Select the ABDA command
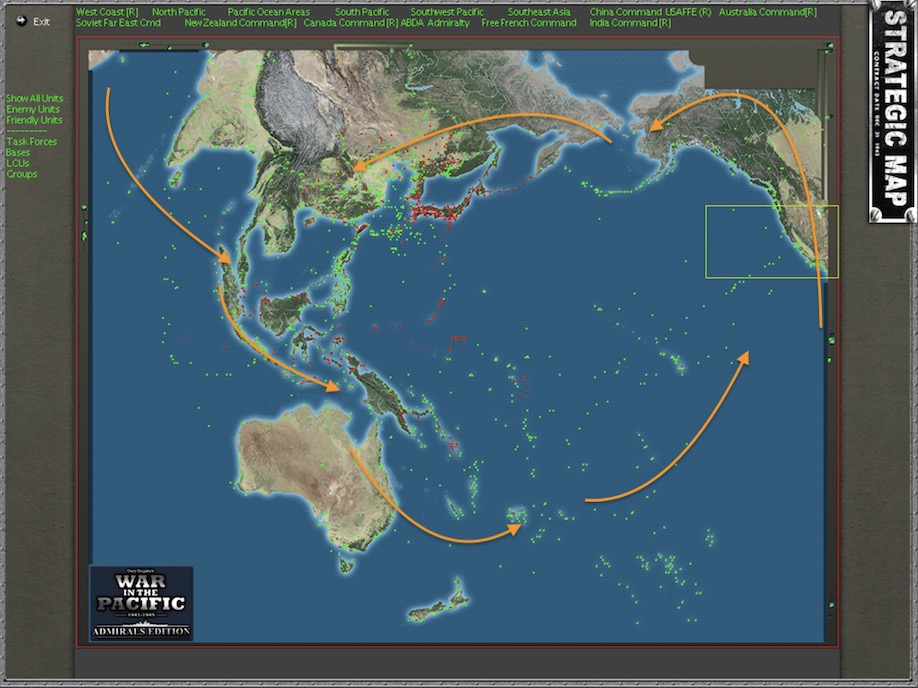Image resolution: width=918 pixels, height=688 pixels. pos(412,23)
